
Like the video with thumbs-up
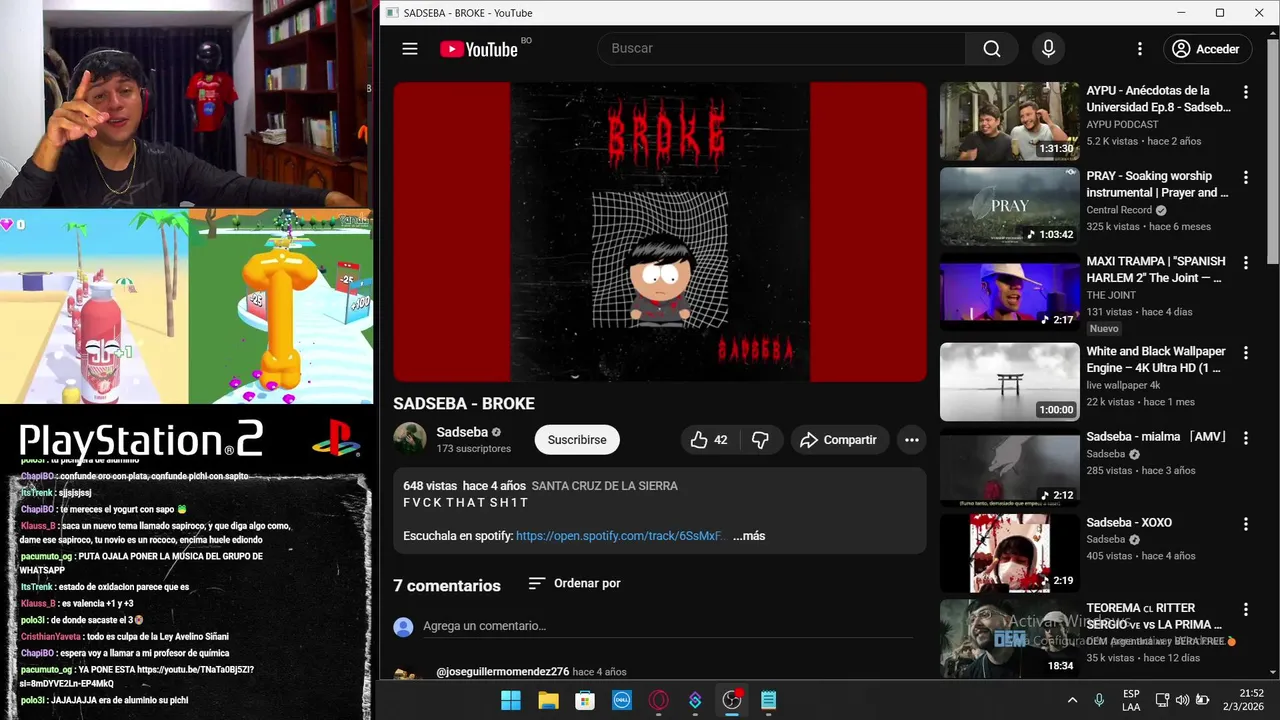tap(710, 440)
